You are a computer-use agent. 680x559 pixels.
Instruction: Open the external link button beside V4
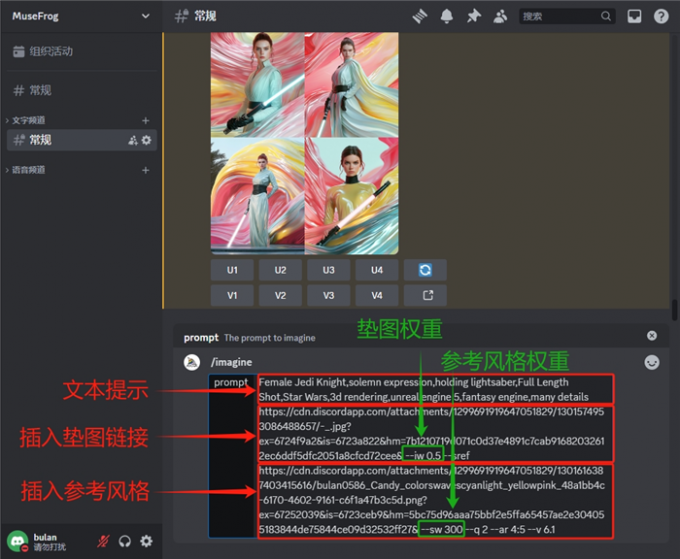tap(425, 295)
